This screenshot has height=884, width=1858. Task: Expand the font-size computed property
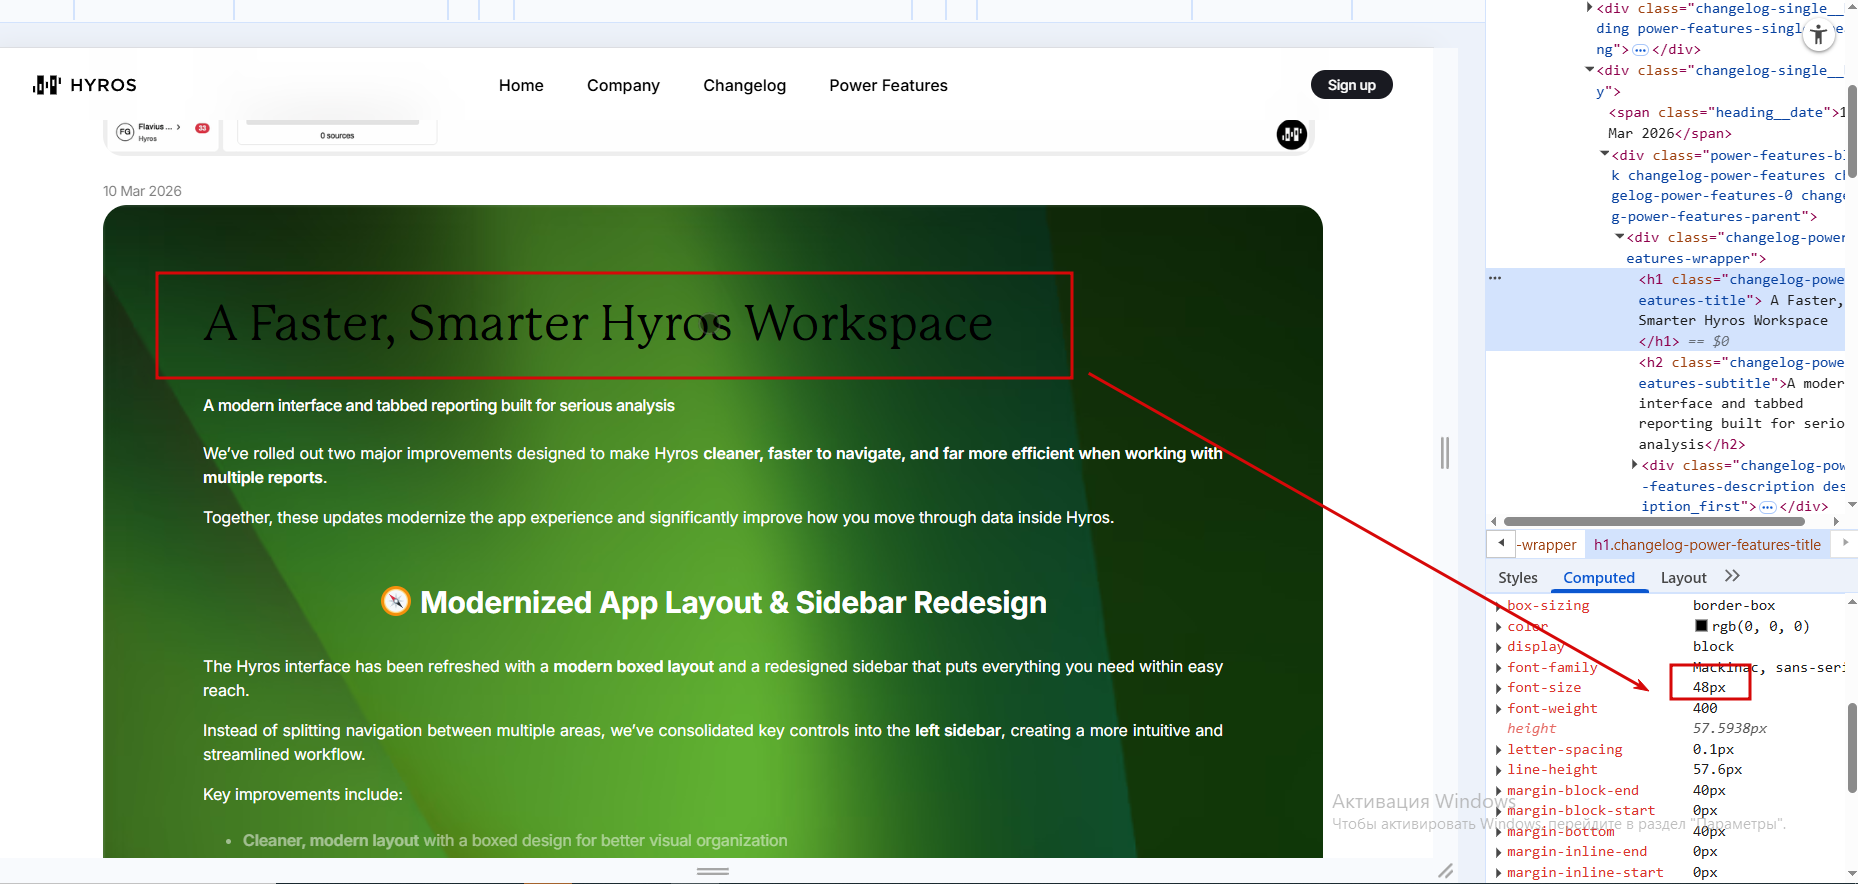1499,688
